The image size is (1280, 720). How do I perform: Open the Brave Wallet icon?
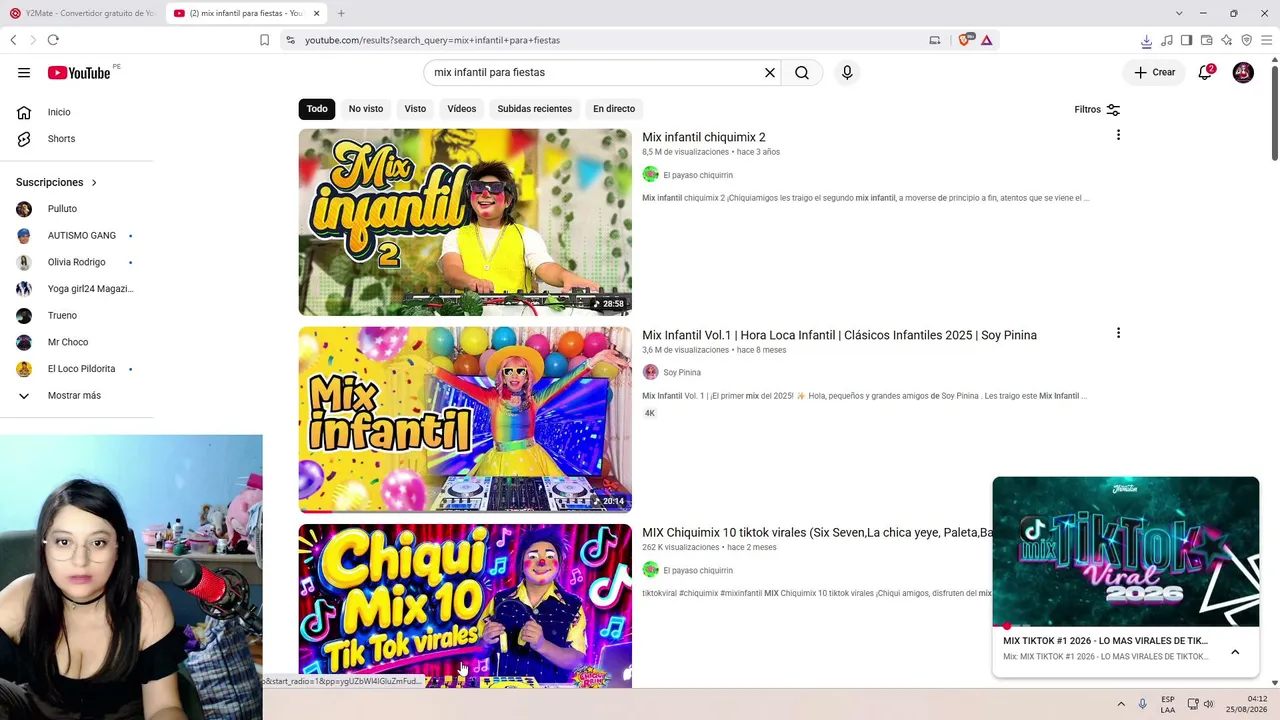tap(1206, 40)
